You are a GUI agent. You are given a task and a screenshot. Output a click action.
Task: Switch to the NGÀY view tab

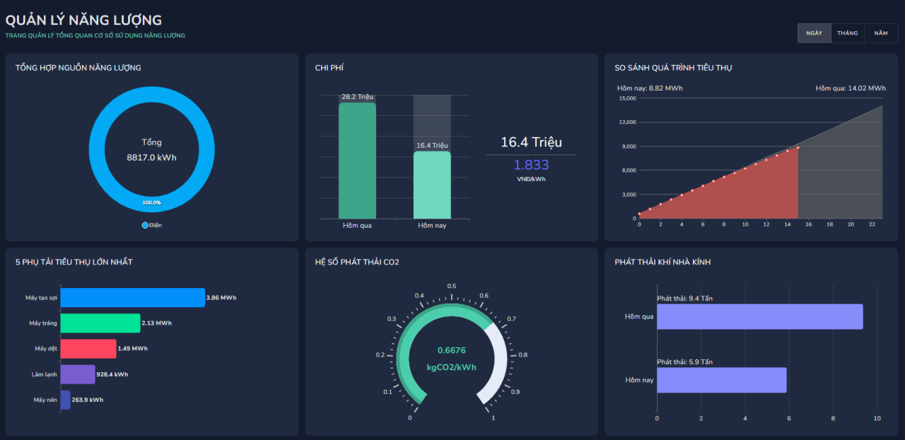(814, 33)
